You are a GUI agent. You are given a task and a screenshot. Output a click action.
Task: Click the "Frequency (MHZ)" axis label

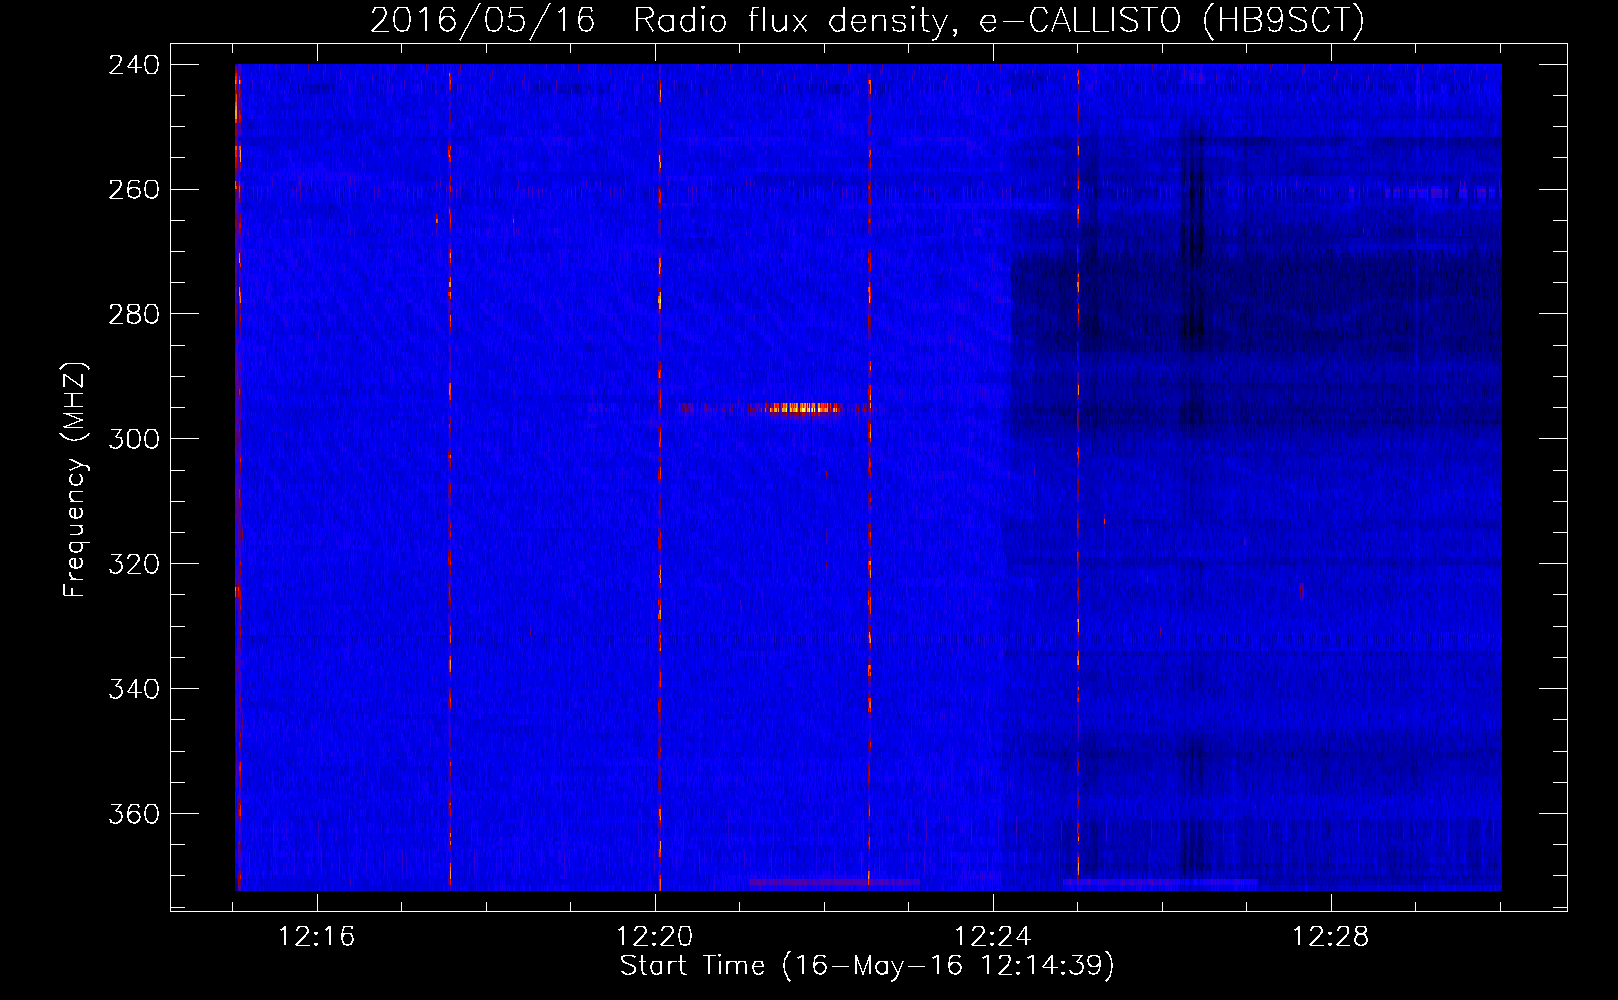75,479
